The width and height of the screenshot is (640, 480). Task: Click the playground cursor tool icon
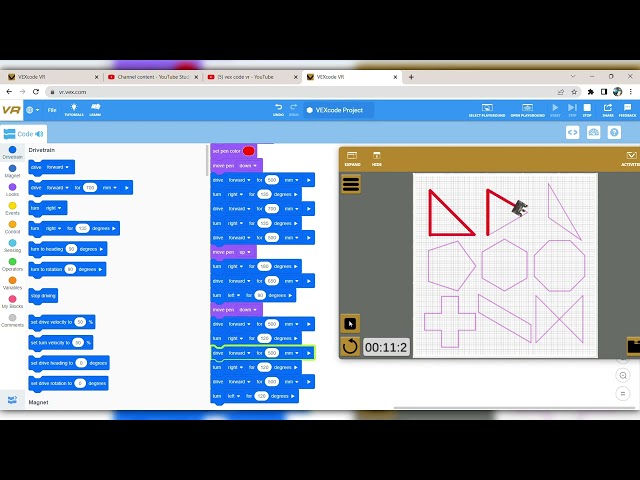click(x=350, y=324)
